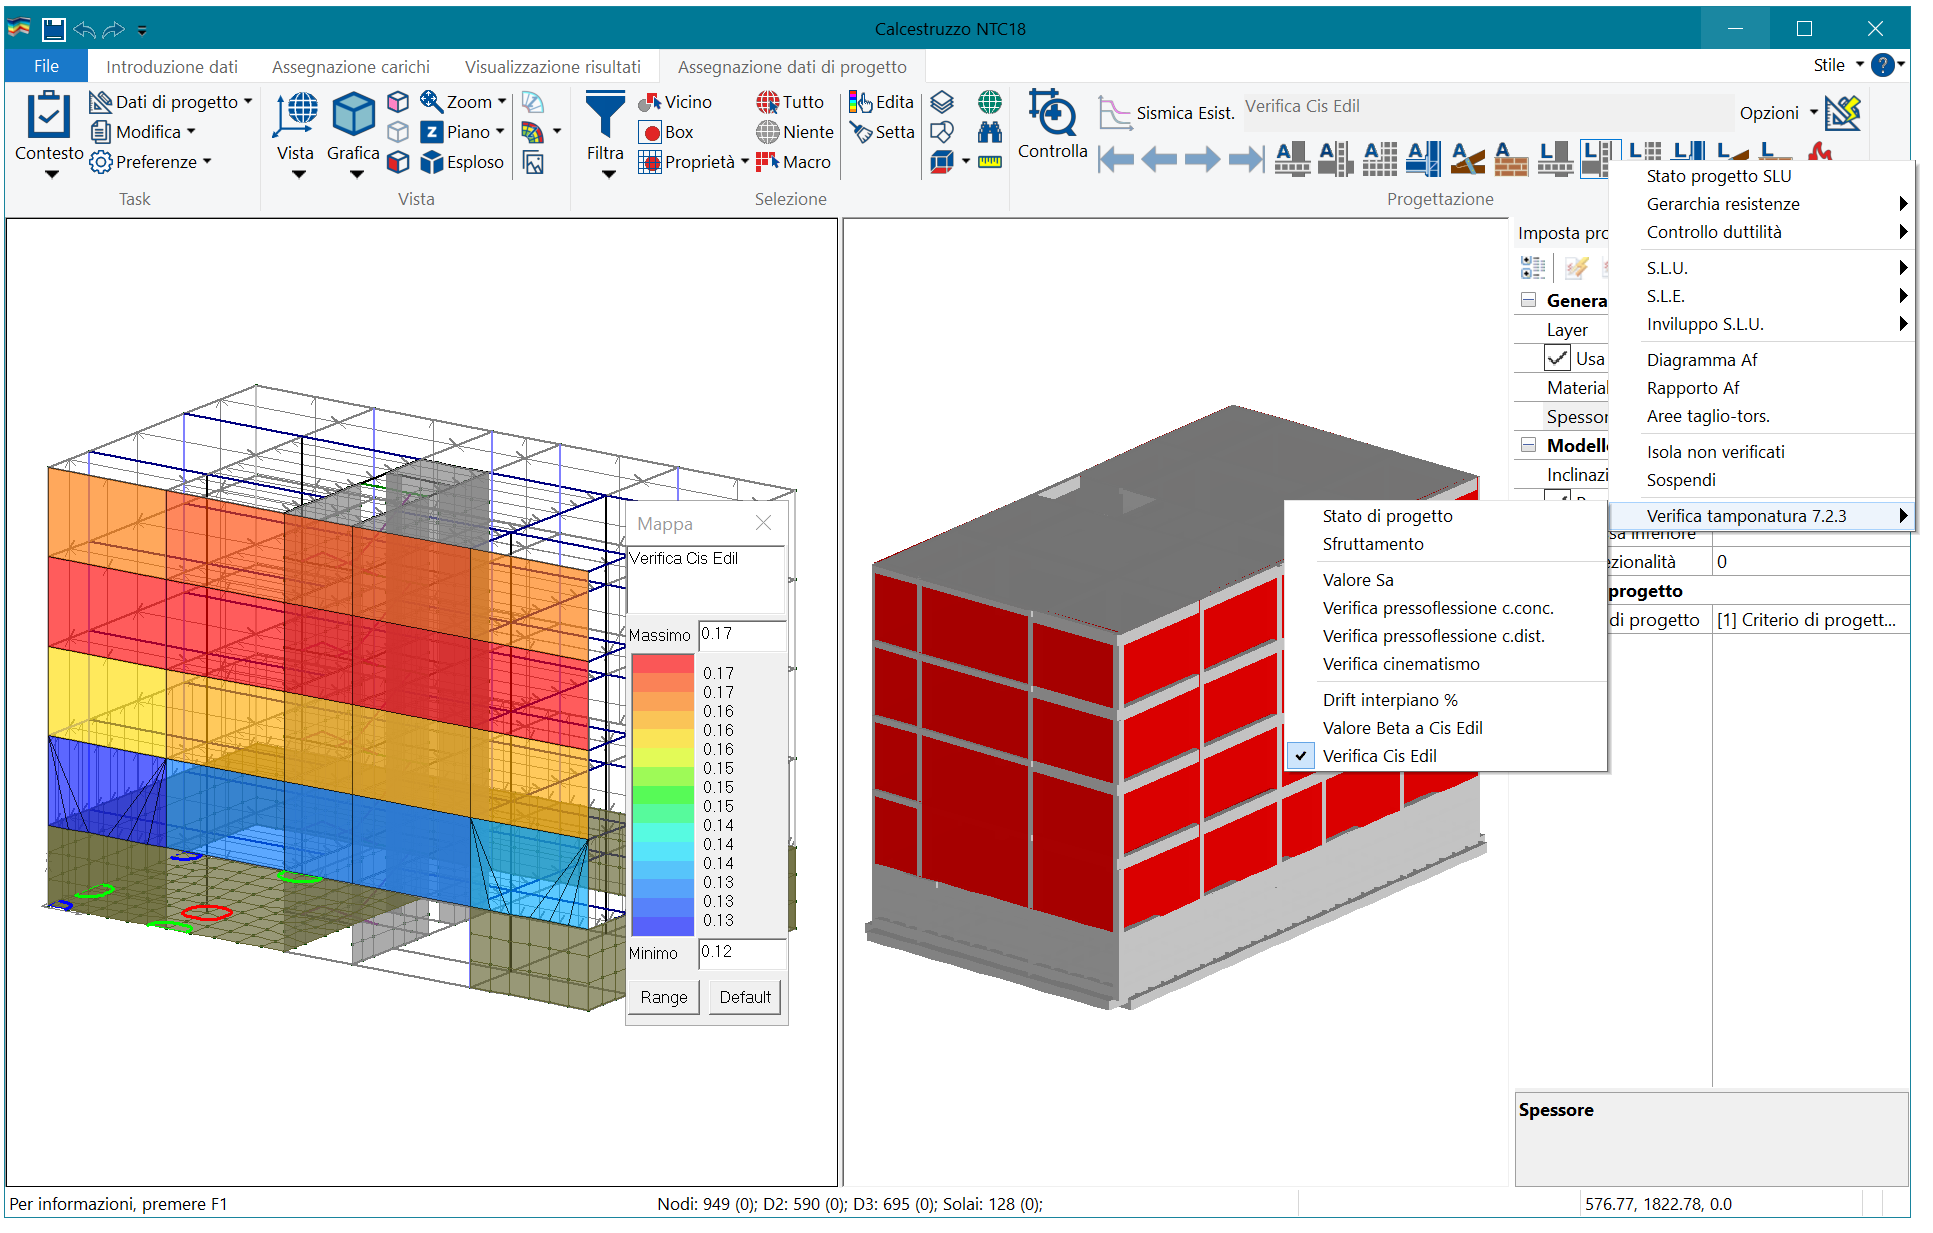Click the Default button in Mappa

point(745,997)
